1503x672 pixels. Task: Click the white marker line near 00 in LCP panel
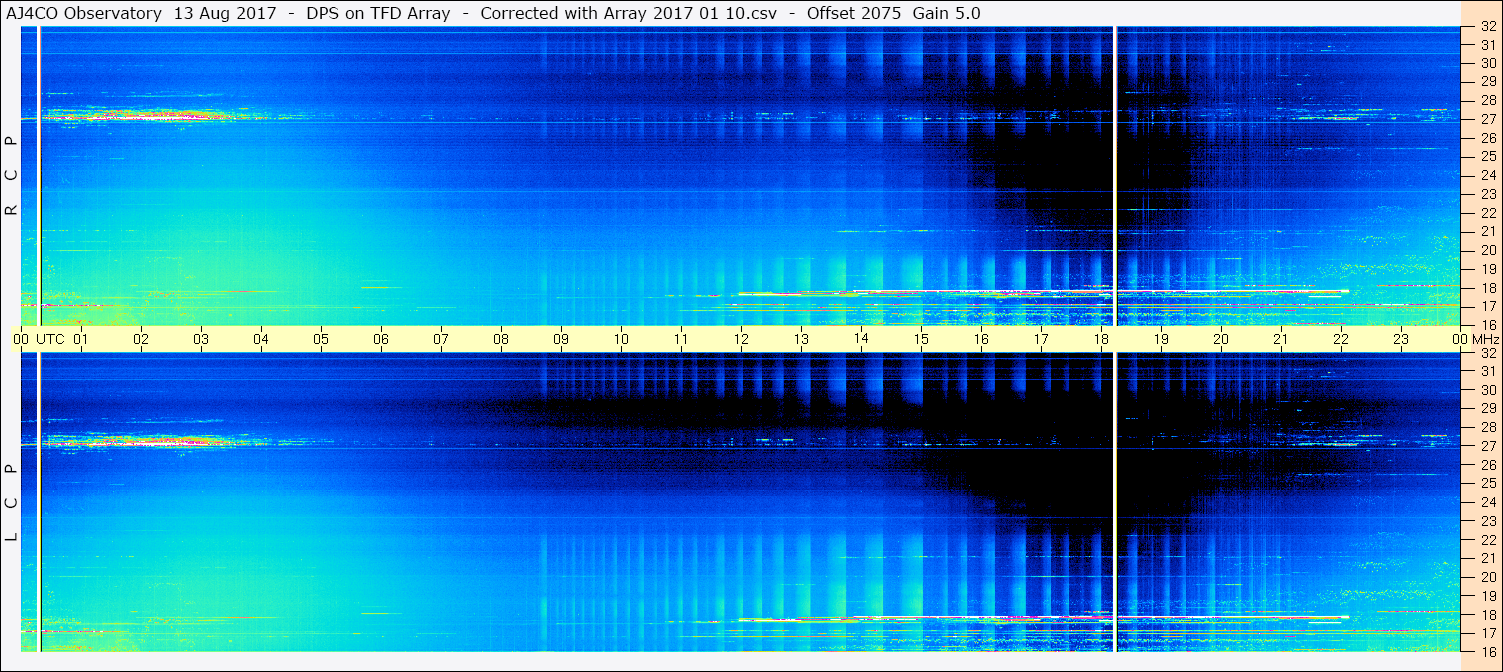[x=38, y=502]
